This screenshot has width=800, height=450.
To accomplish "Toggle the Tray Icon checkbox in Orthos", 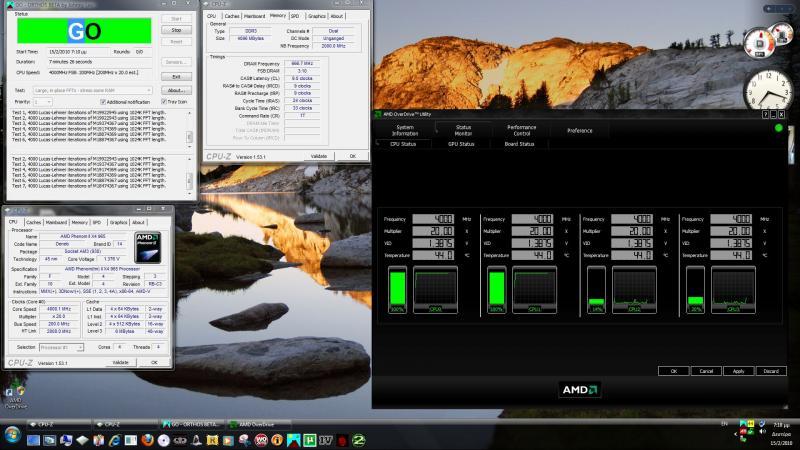I will 162,102.
